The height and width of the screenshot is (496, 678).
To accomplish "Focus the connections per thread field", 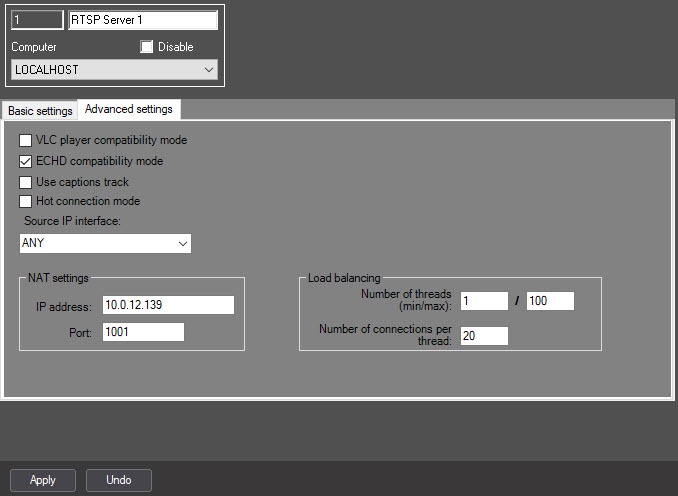I will [484, 336].
